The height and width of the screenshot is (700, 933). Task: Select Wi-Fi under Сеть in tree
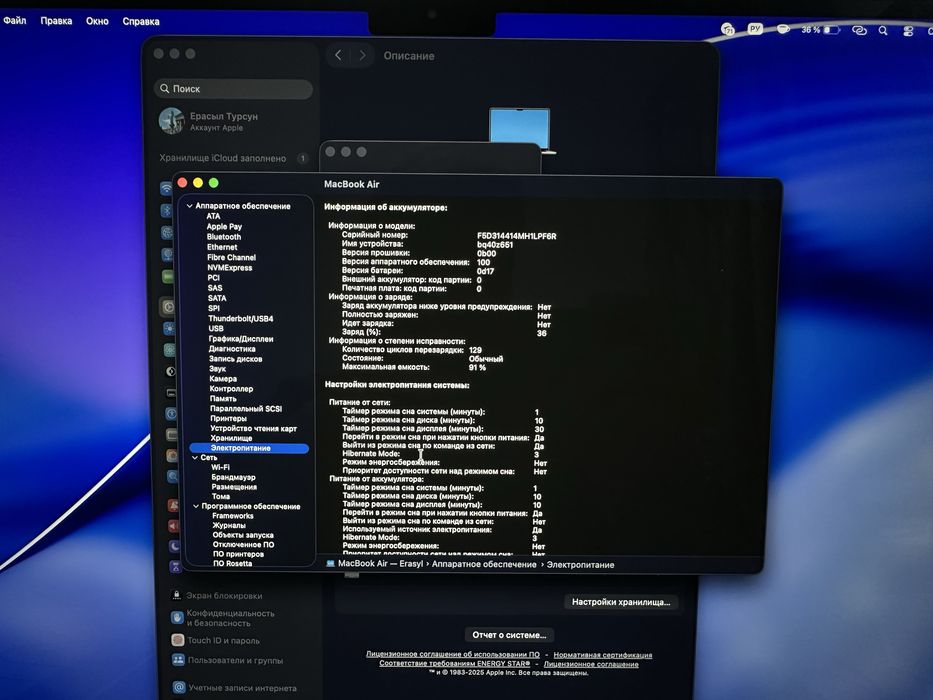(220, 467)
